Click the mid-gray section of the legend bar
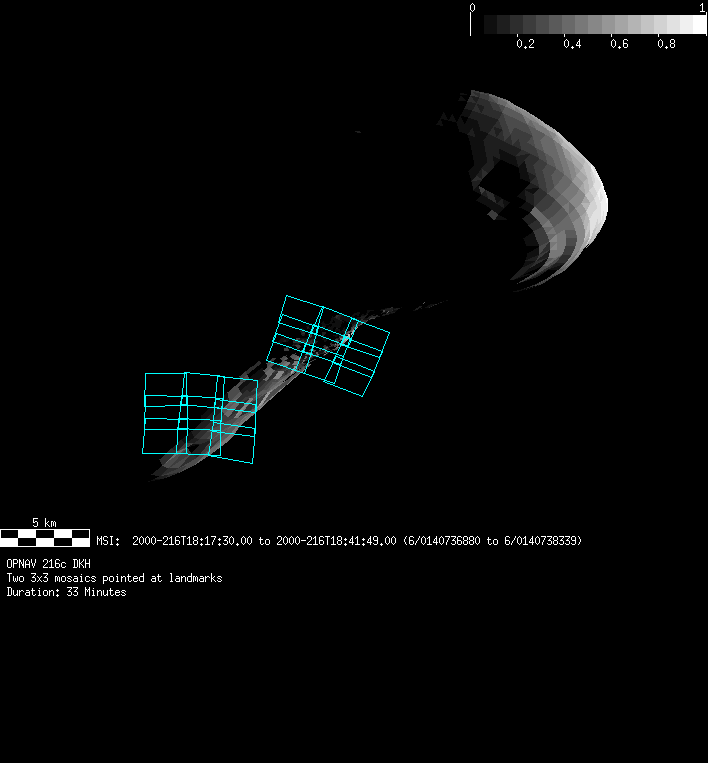The height and width of the screenshot is (763, 708). [x=588, y=25]
